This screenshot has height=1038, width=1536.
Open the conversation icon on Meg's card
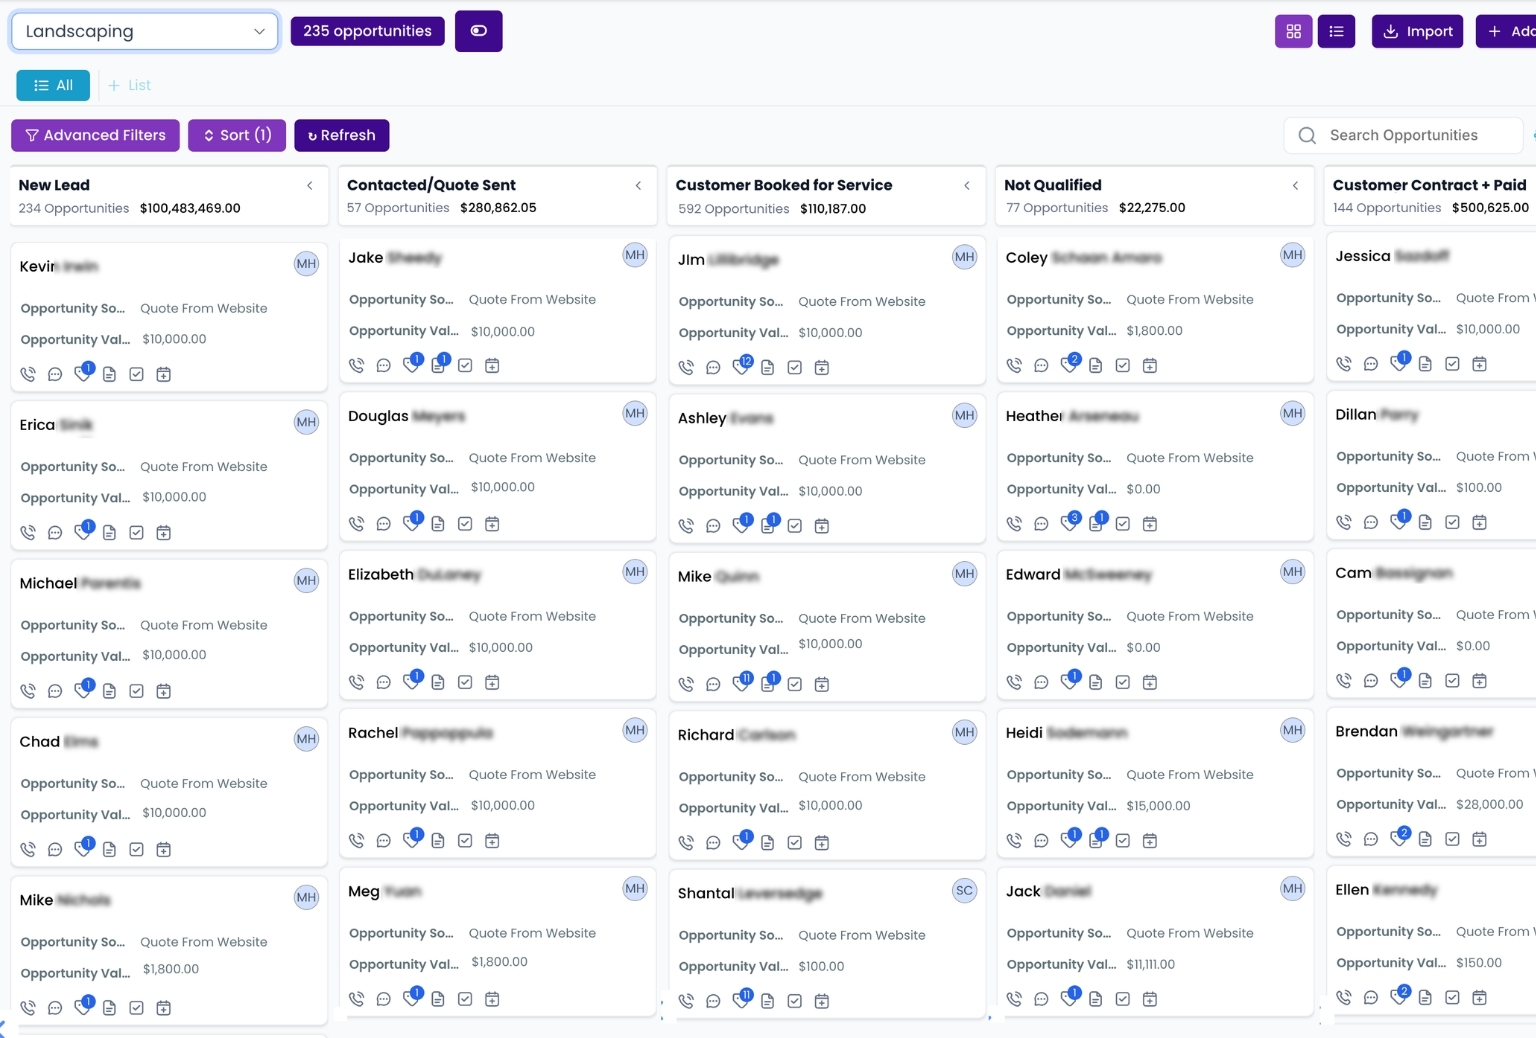[x=383, y=998]
